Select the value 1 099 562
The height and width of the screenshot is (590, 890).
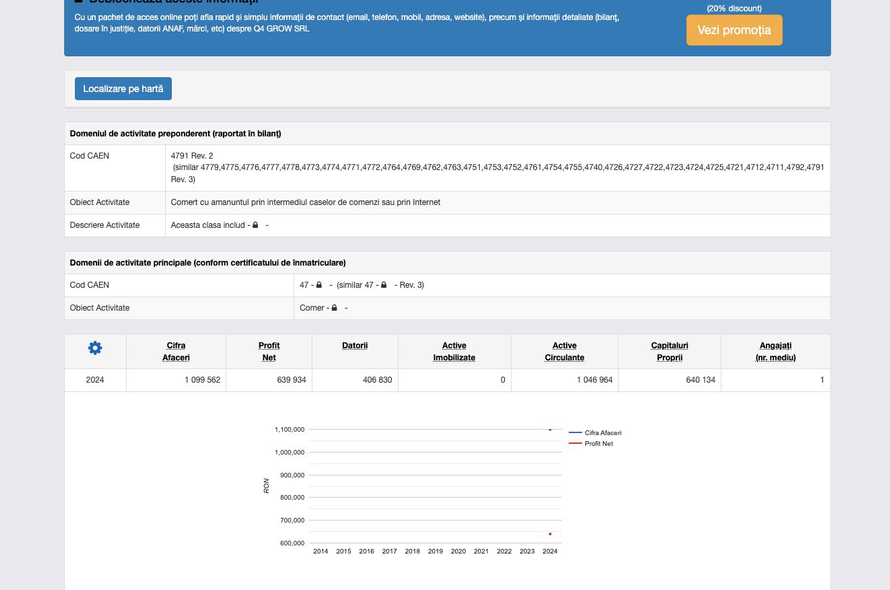(202, 380)
